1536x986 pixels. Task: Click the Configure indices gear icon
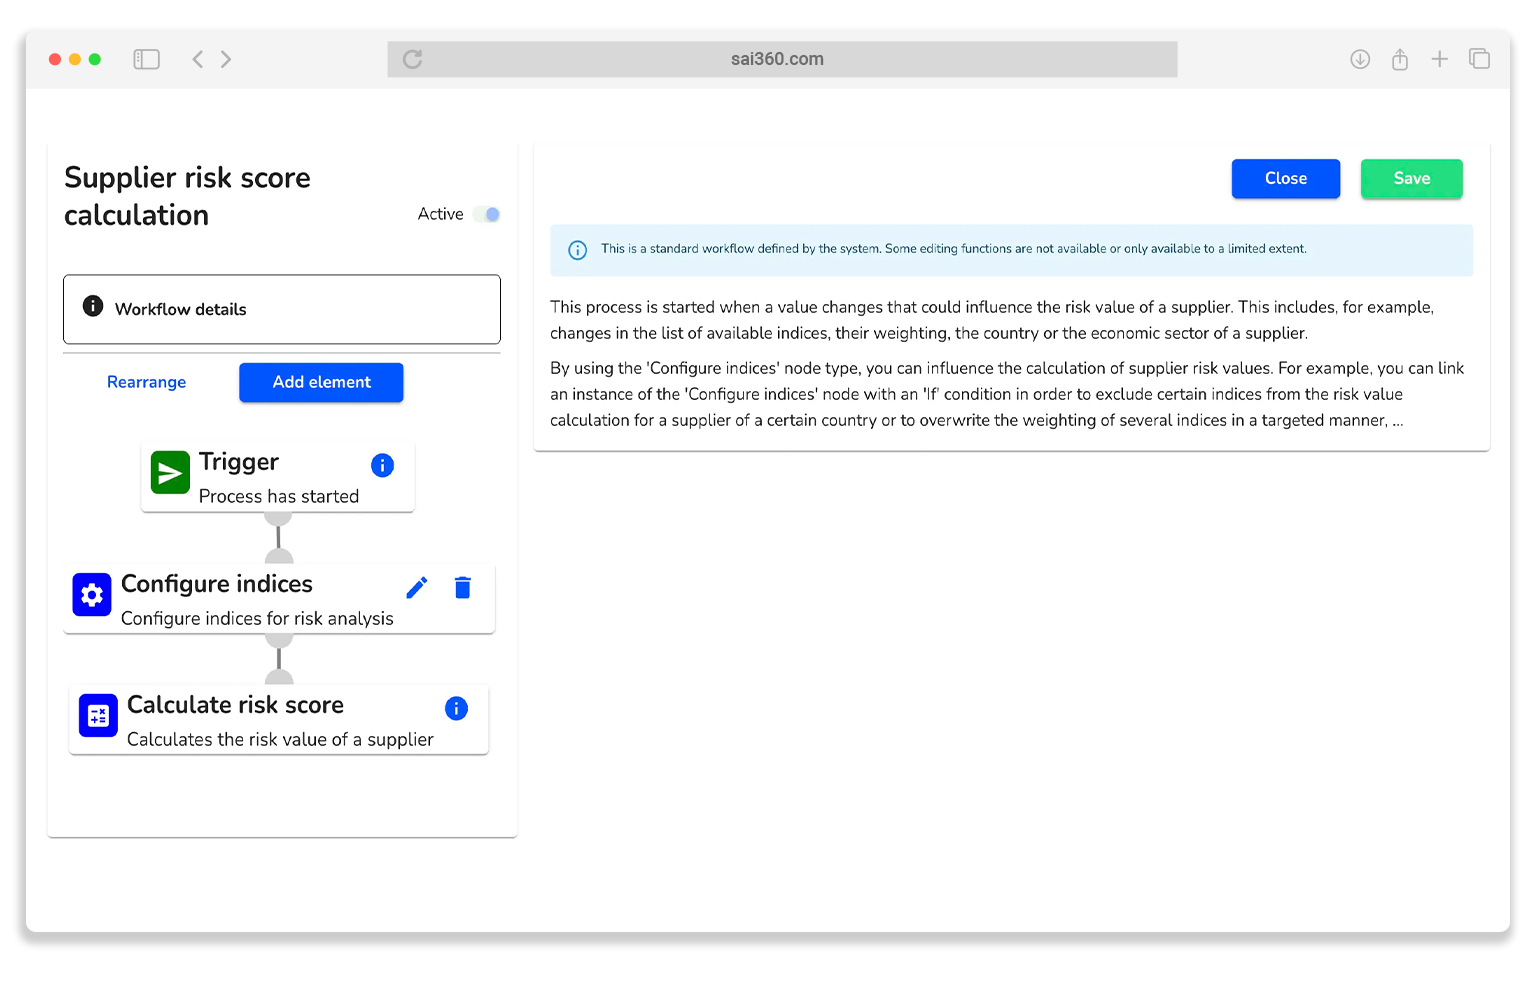92,595
